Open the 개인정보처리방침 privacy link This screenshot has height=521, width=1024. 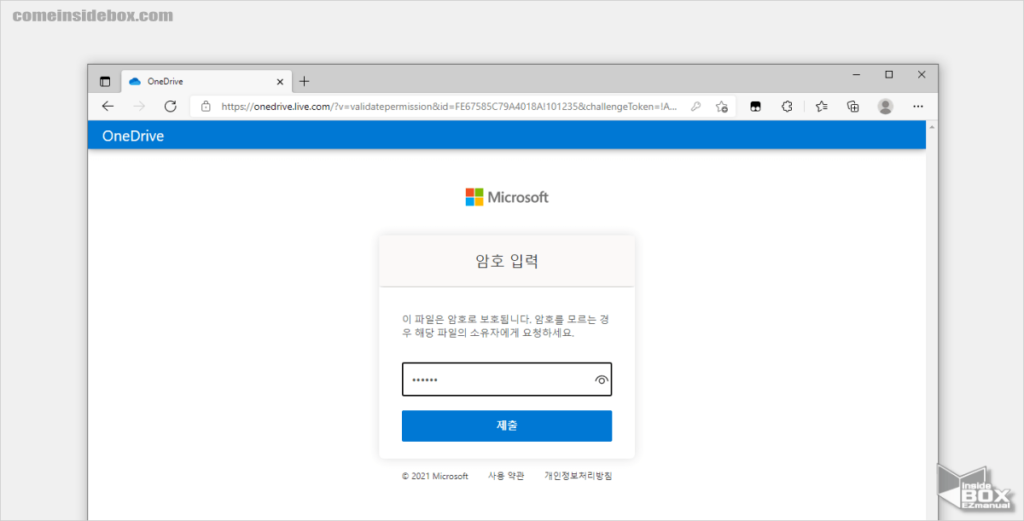point(577,476)
